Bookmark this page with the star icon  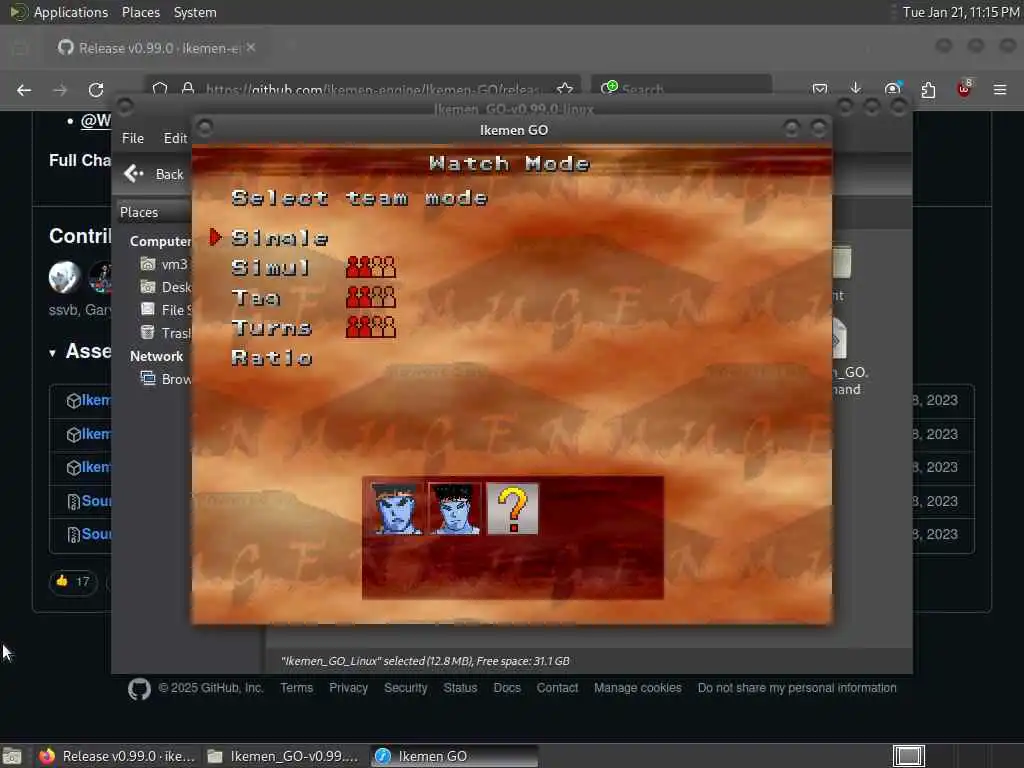(x=566, y=88)
